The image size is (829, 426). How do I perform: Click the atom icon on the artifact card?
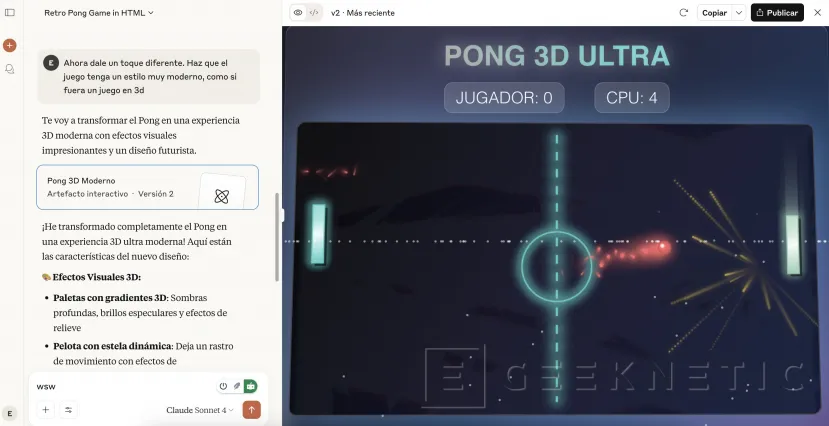pyautogui.click(x=222, y=197)
